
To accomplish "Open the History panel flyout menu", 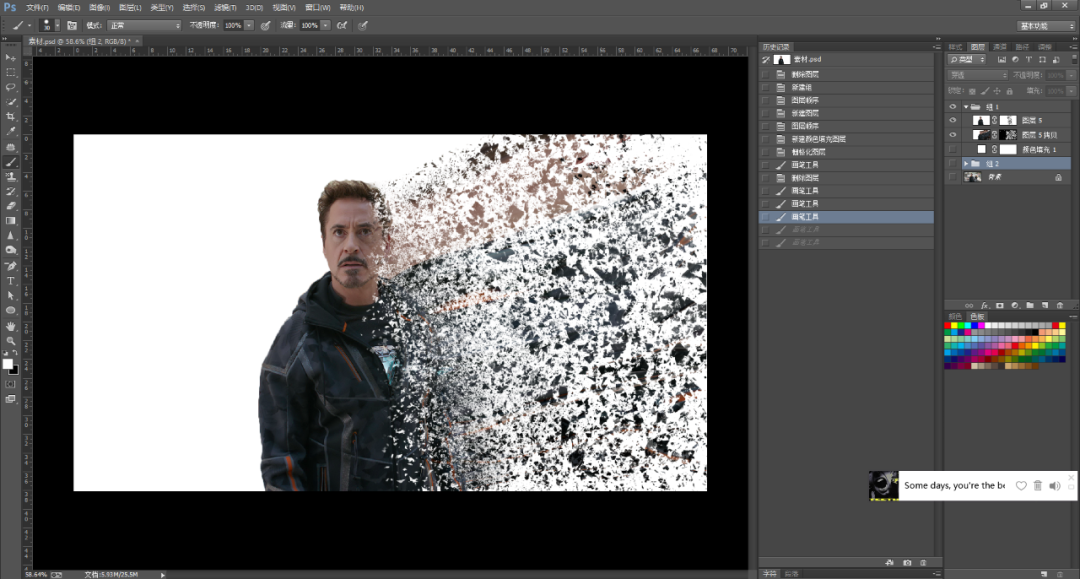I will coord(937,47).
